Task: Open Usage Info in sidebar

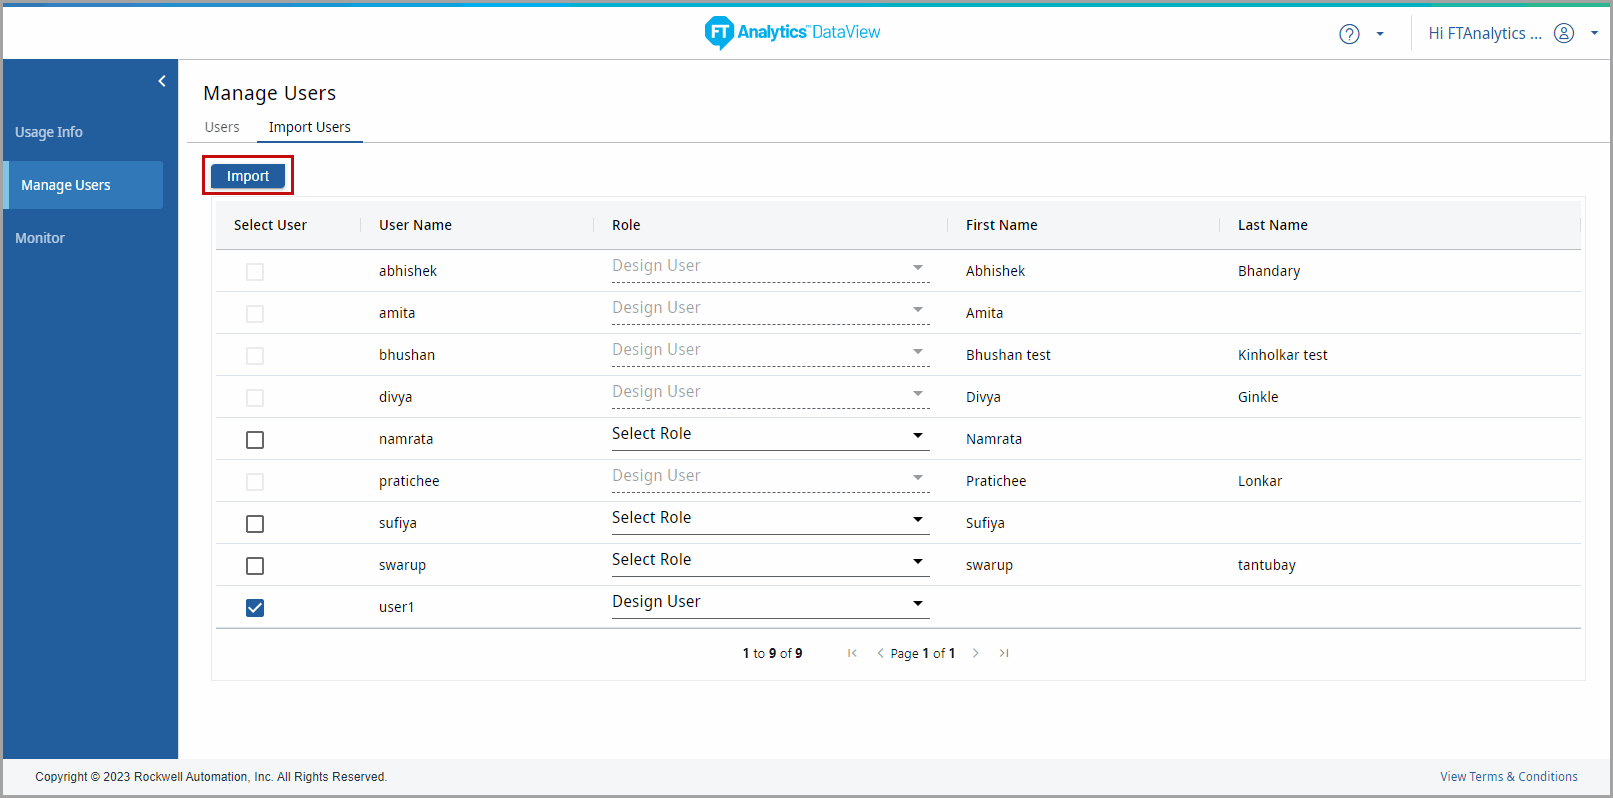Action: pos(49,132)
